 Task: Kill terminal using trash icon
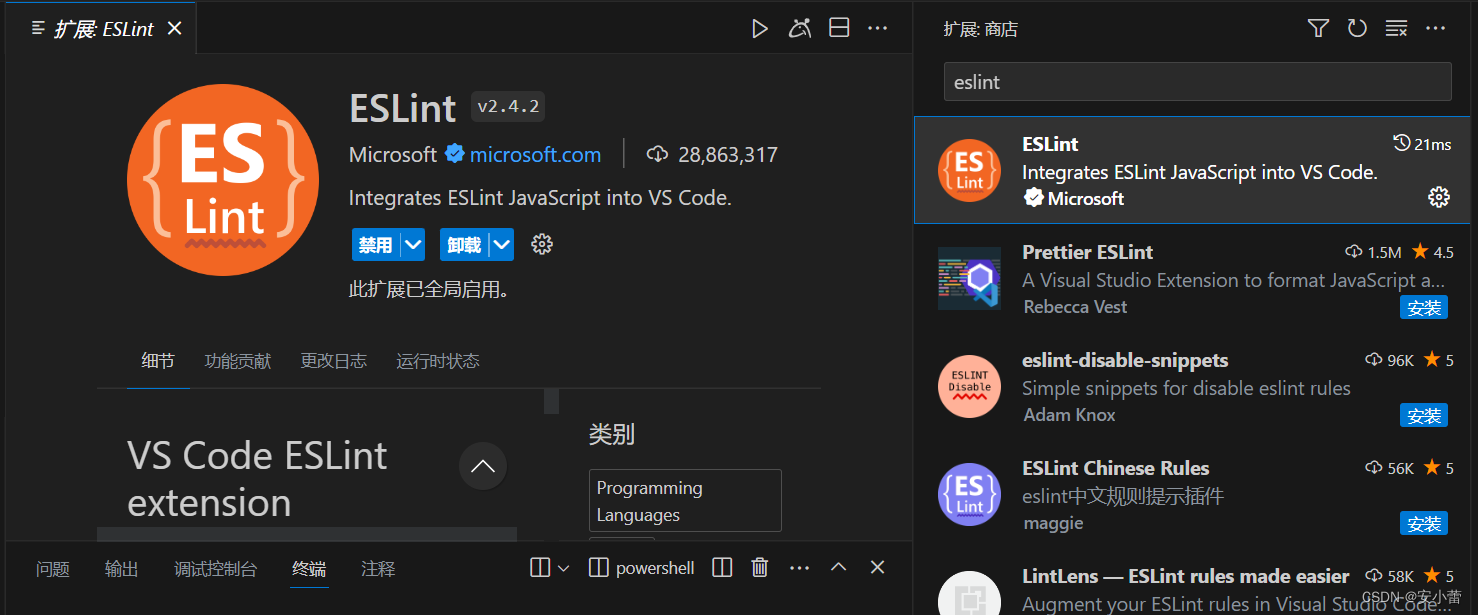(x=760, y=568)
